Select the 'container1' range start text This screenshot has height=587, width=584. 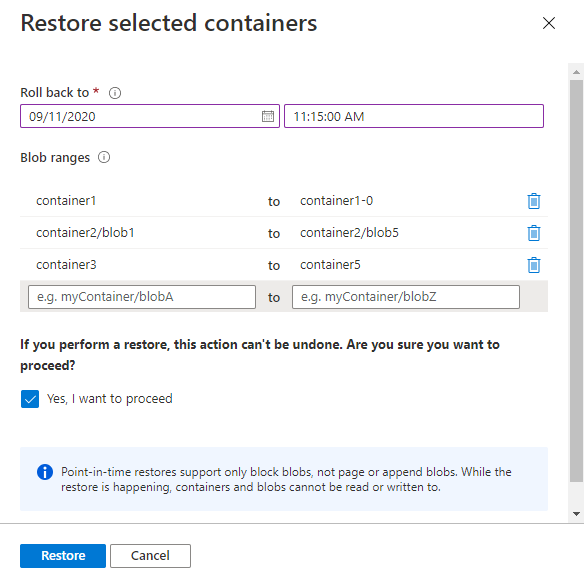pos(66,201)
